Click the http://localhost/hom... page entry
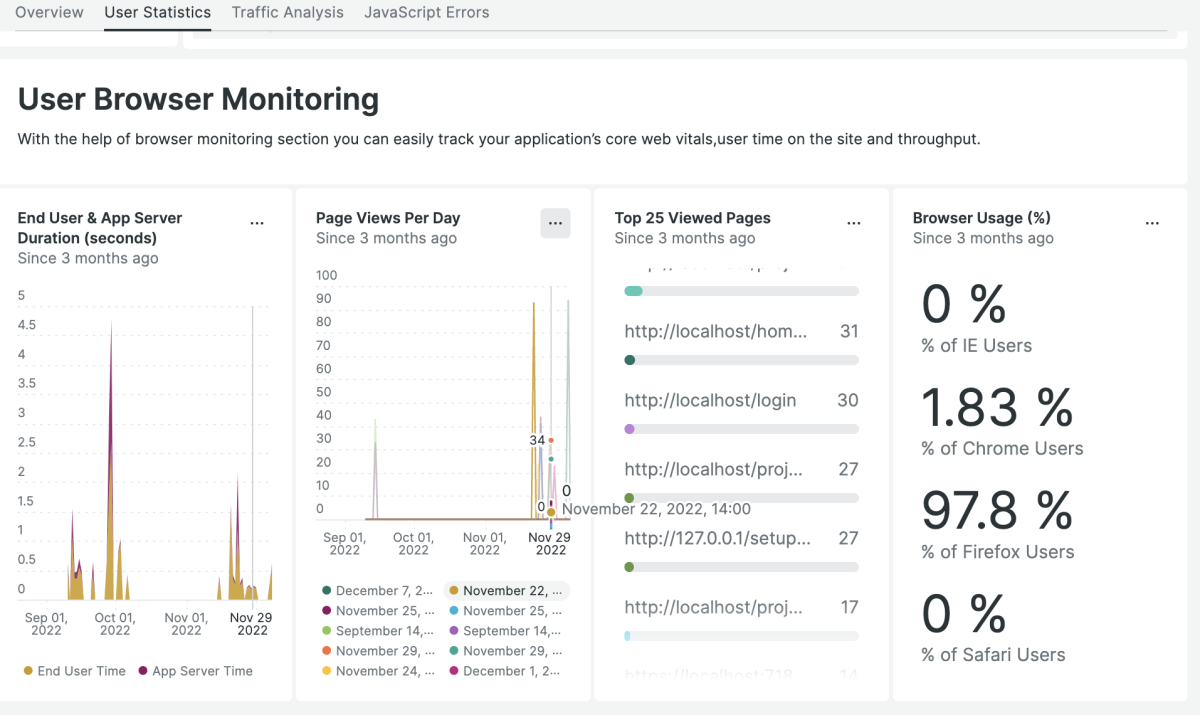This screenshot has width=1200, height=715. (715, 331)
